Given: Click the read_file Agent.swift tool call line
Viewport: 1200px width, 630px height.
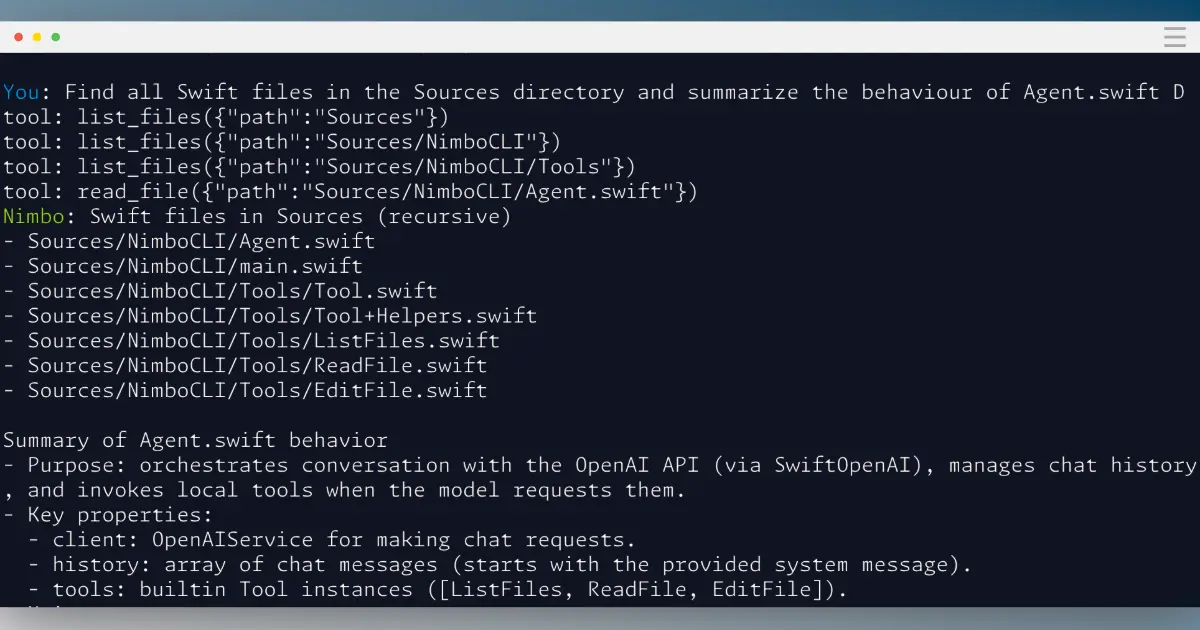Looking at the screenshot, I should click(350, 191).
